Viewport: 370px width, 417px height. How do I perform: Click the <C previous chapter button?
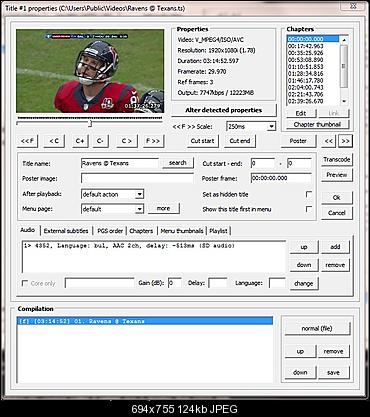[x=54, y=141]
